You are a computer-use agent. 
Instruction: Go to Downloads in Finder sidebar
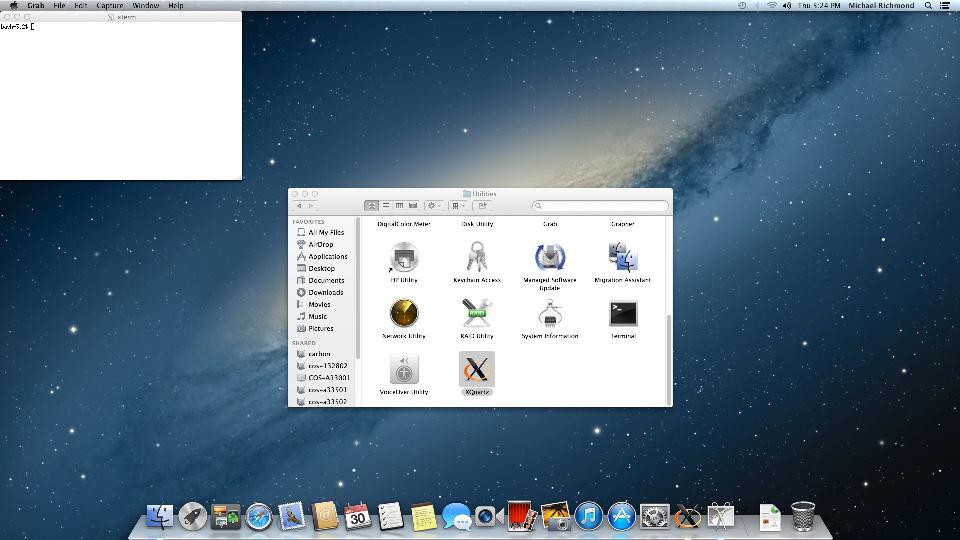(325, 292)
